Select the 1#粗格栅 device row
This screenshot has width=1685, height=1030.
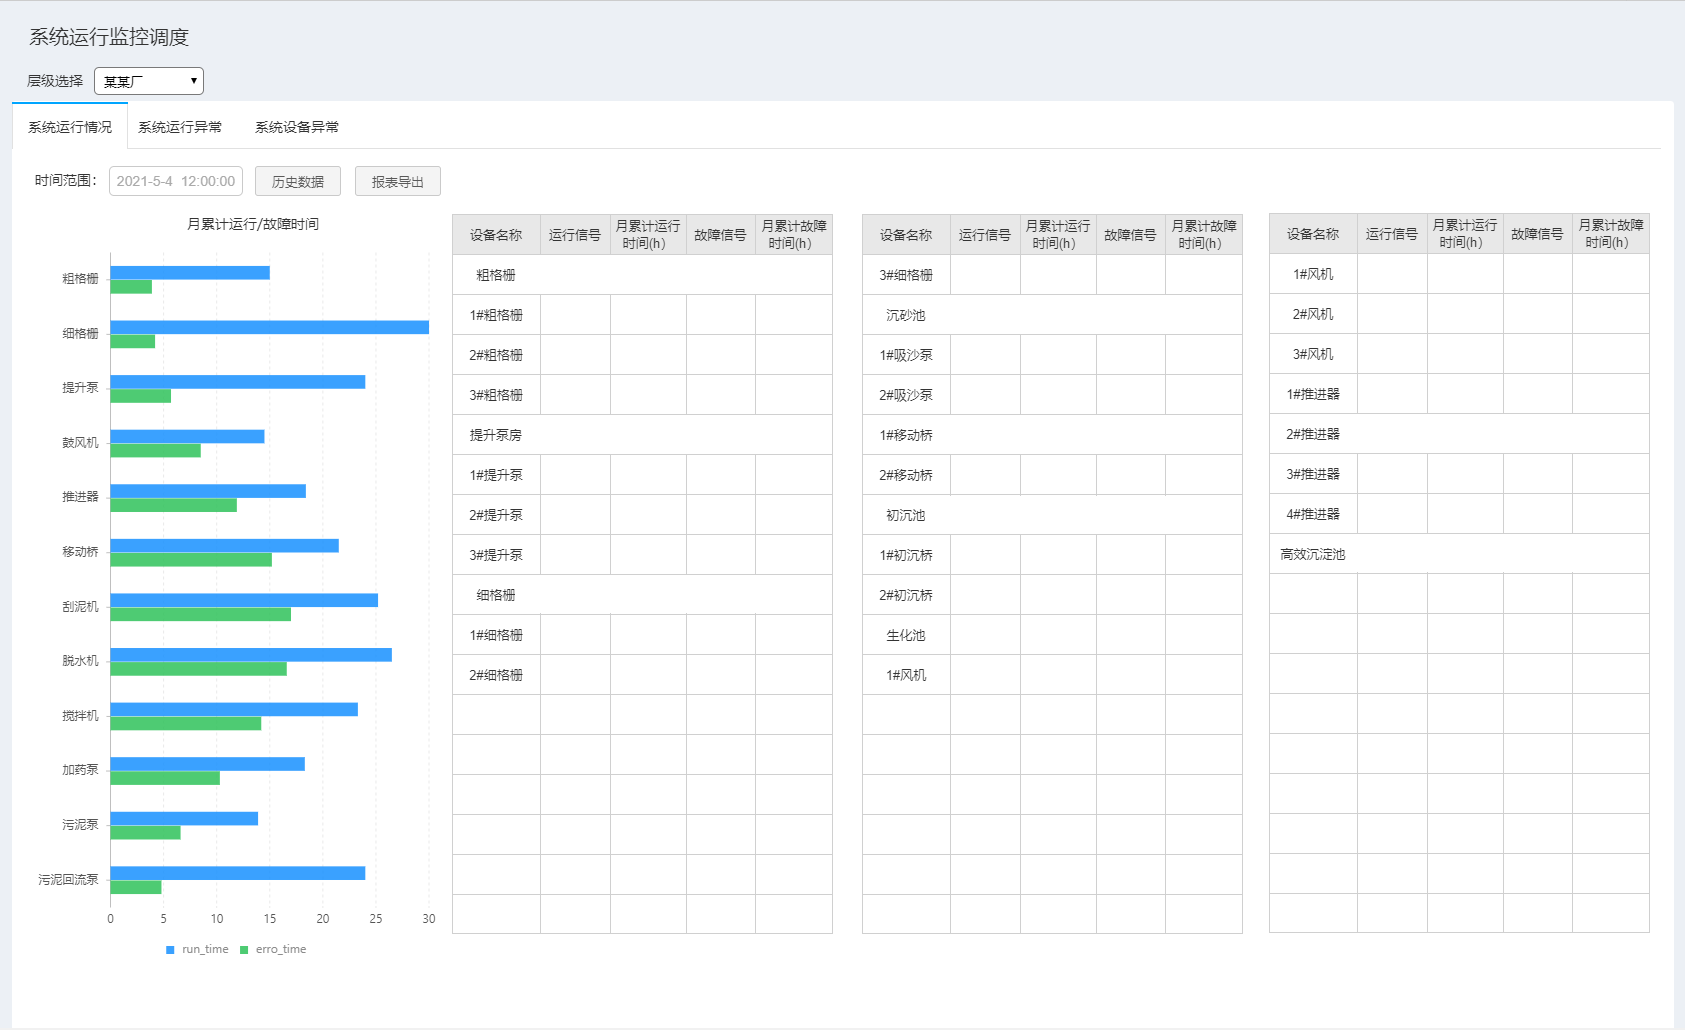(496, 315)
